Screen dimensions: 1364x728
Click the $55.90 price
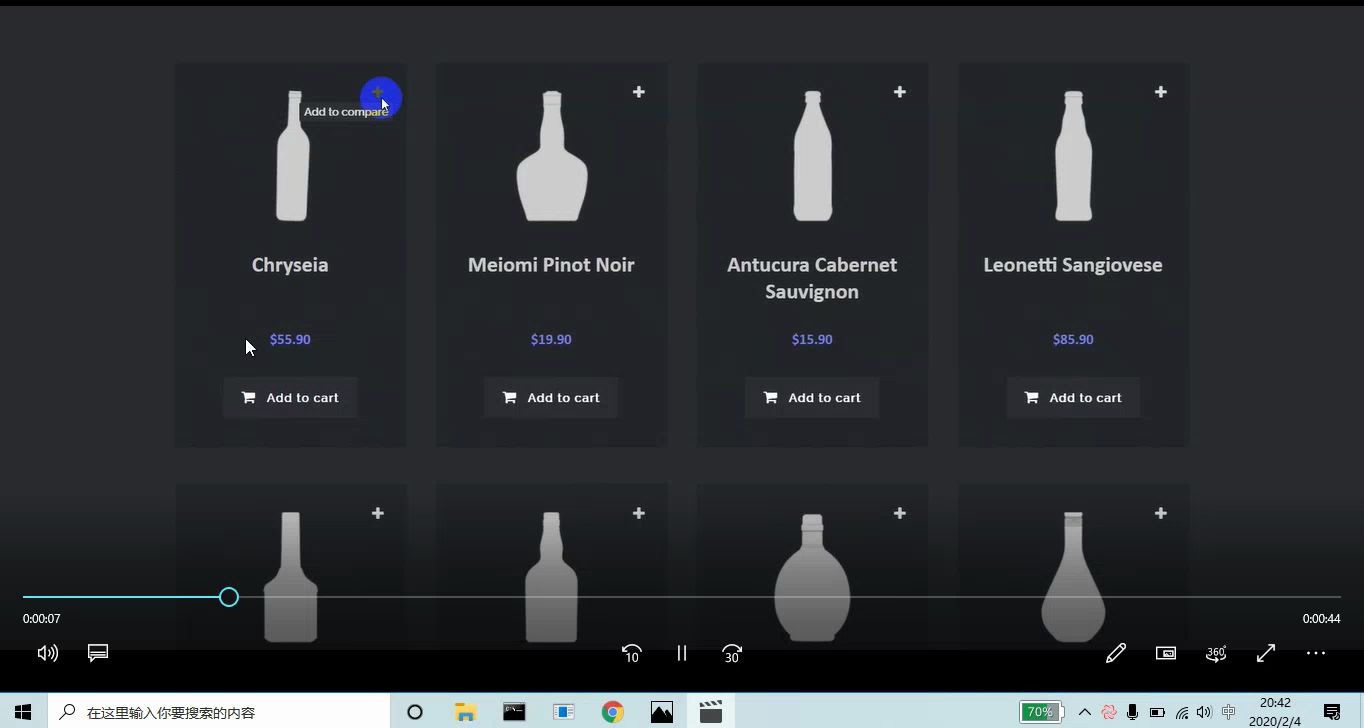pos(290,340)
